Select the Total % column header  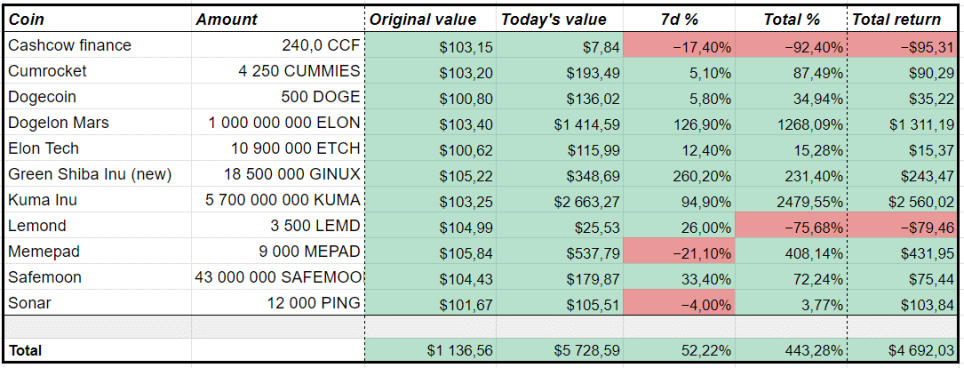pos(791,20)
